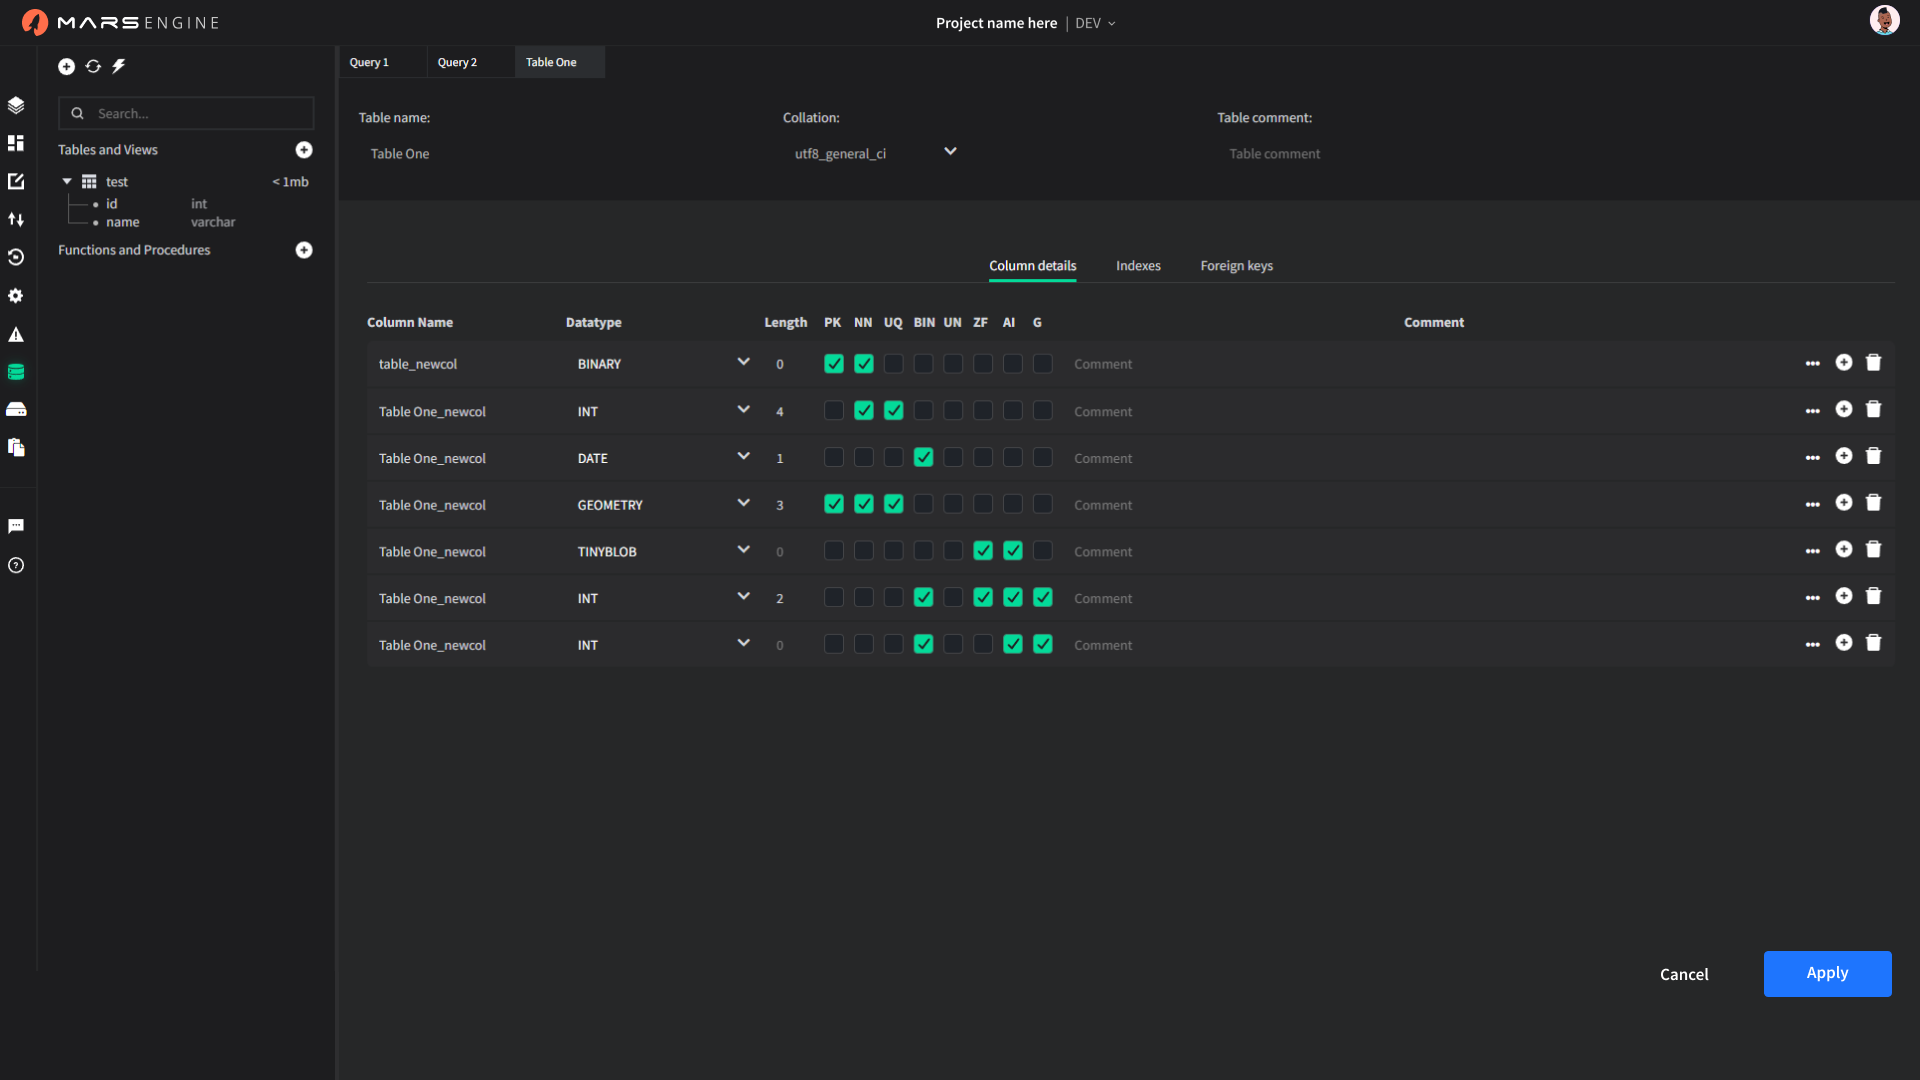Click the database icon in the left sidebar
1920x1080 pixels.
(16, 372)
